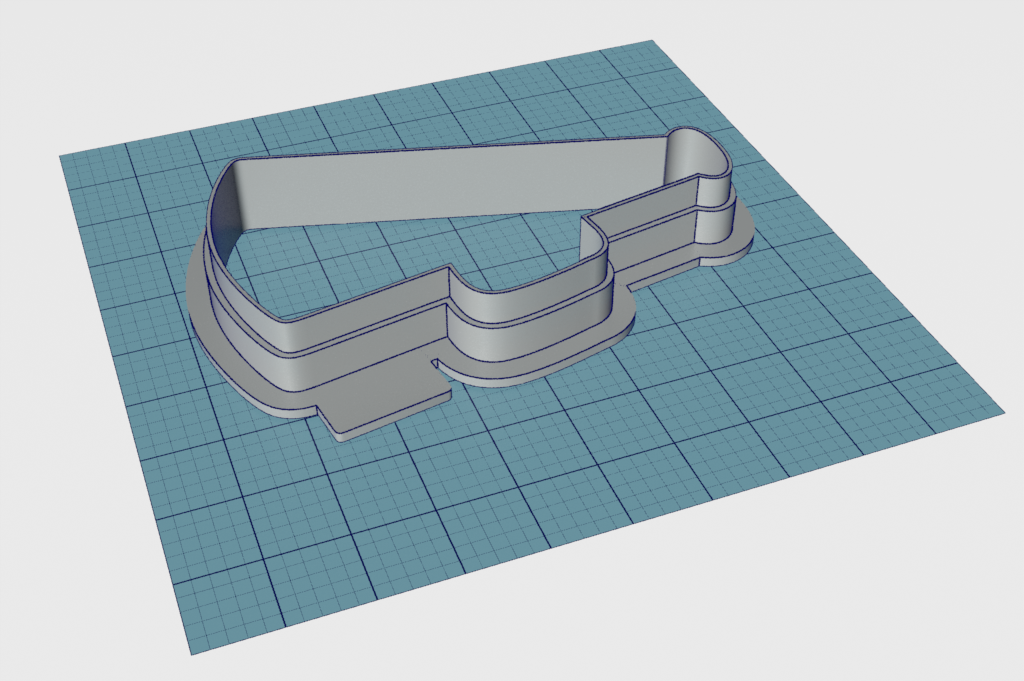Screen dimensions: 1024x681
Task: Click the grid floor enclosed inside the cutter
Action: [x=400, y=260]
